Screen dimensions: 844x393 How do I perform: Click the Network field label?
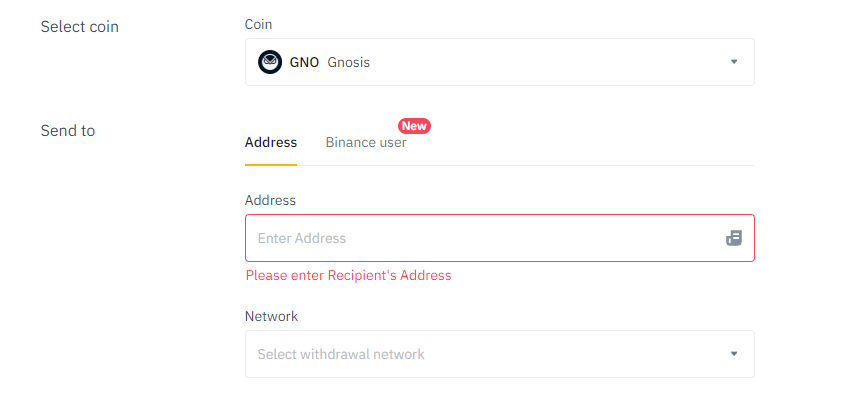tap(271, 317)
